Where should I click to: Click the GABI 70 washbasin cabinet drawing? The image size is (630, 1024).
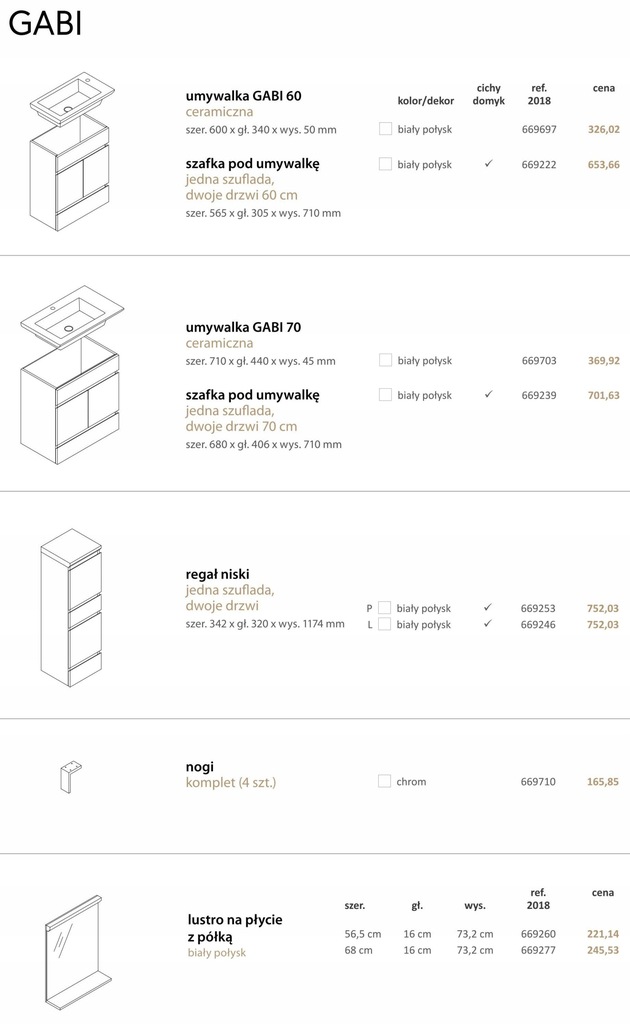point(71,376)
